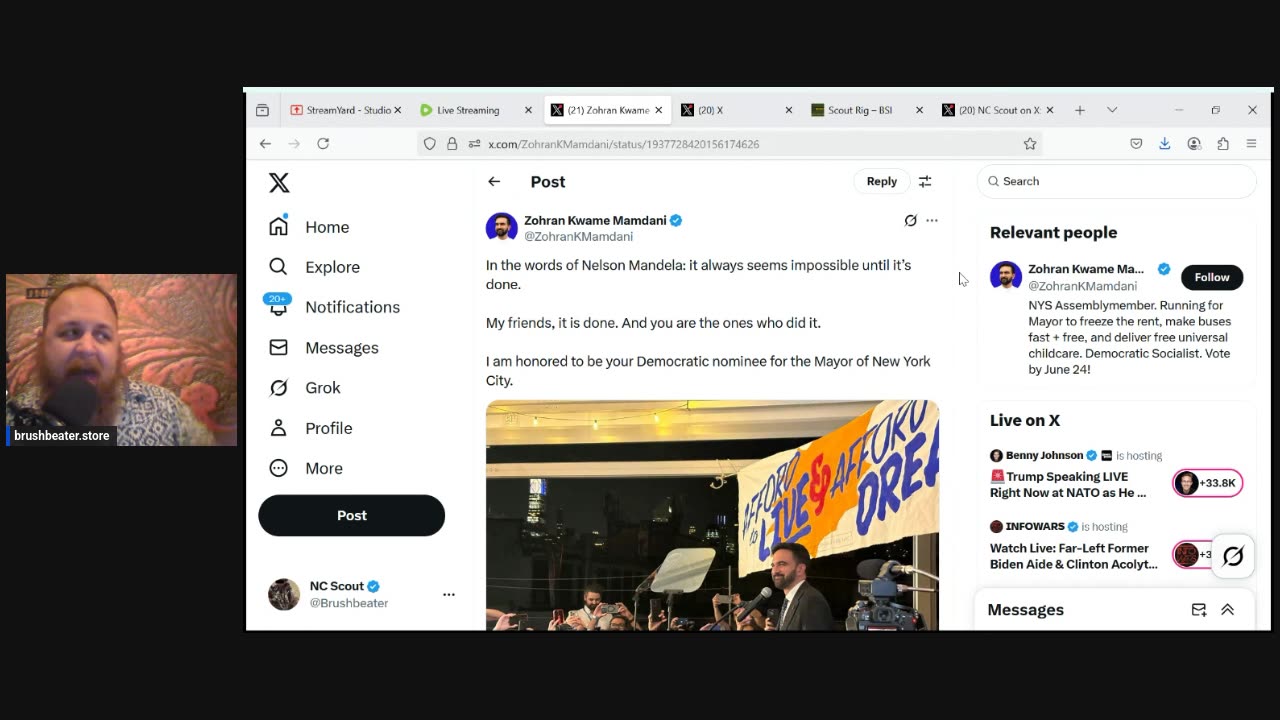Open the post's photo of the speech
Screen dimensions: 1280x720
(x=712, y=515)
